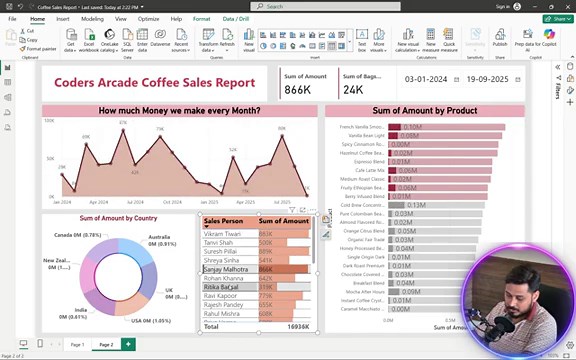Screen dimensions: 576x360
Task: Publish the report
Action: pyautogui.click(x=500, y=38)
